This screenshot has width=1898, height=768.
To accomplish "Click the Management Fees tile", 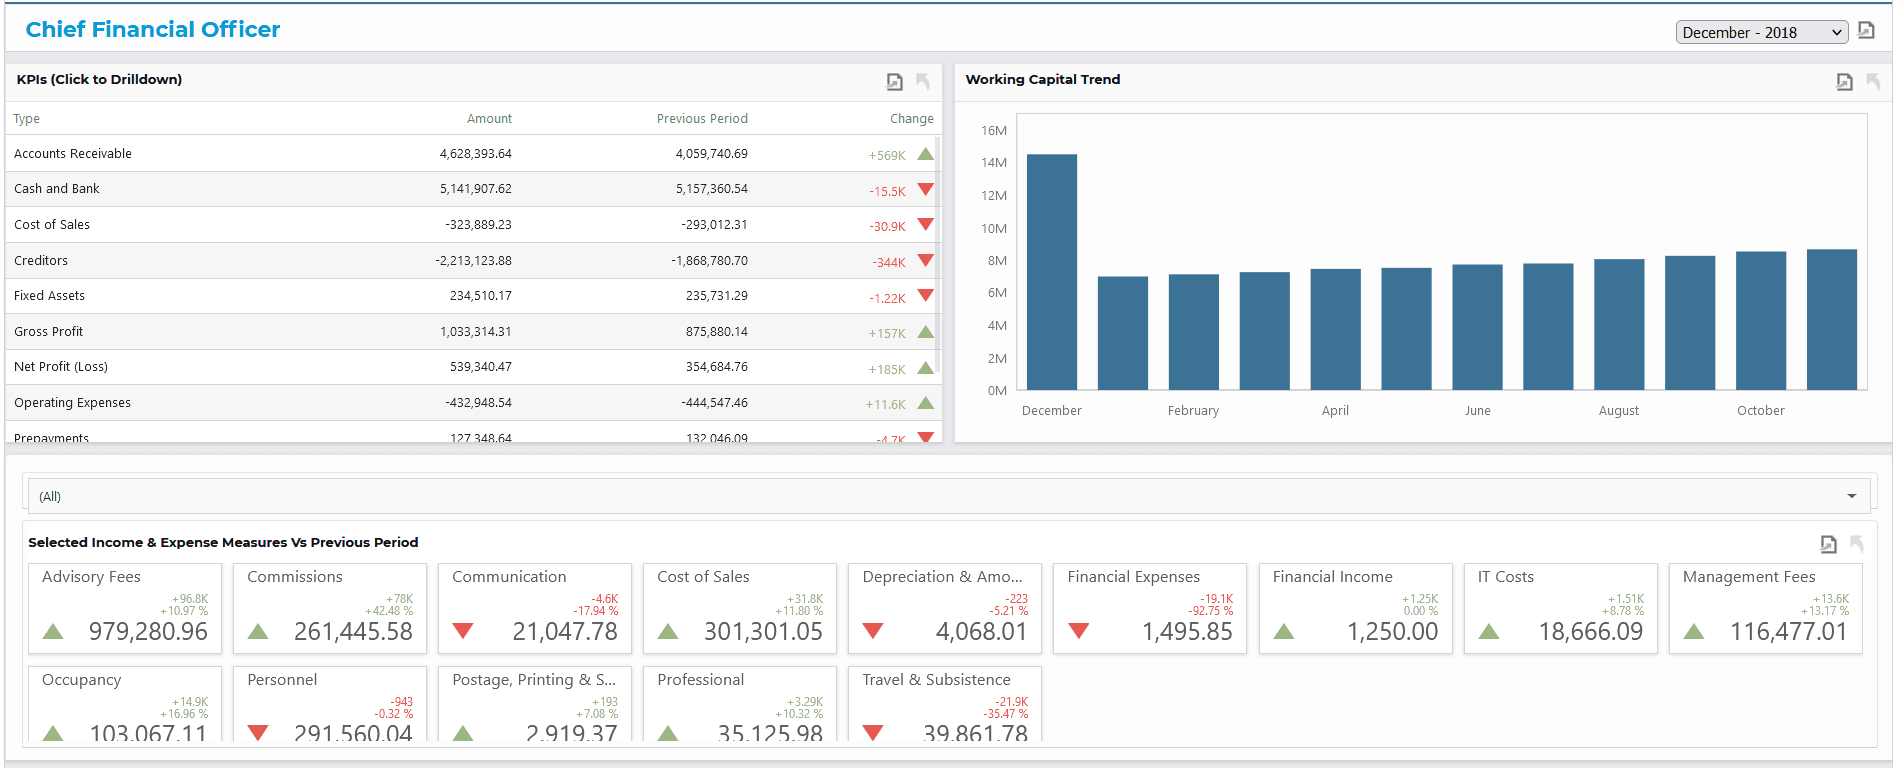I will pyautogui.click(x=1765, y=609).
